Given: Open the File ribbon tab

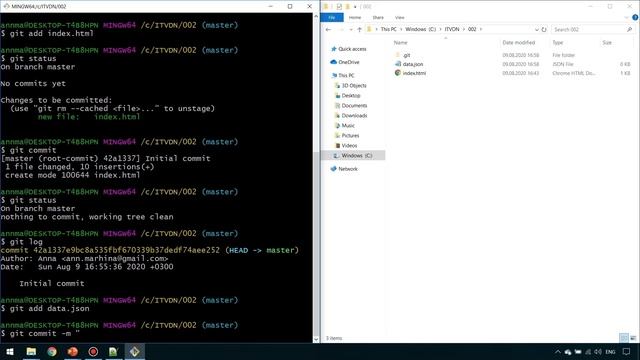Looking at the screenshot, I should 332,18.
